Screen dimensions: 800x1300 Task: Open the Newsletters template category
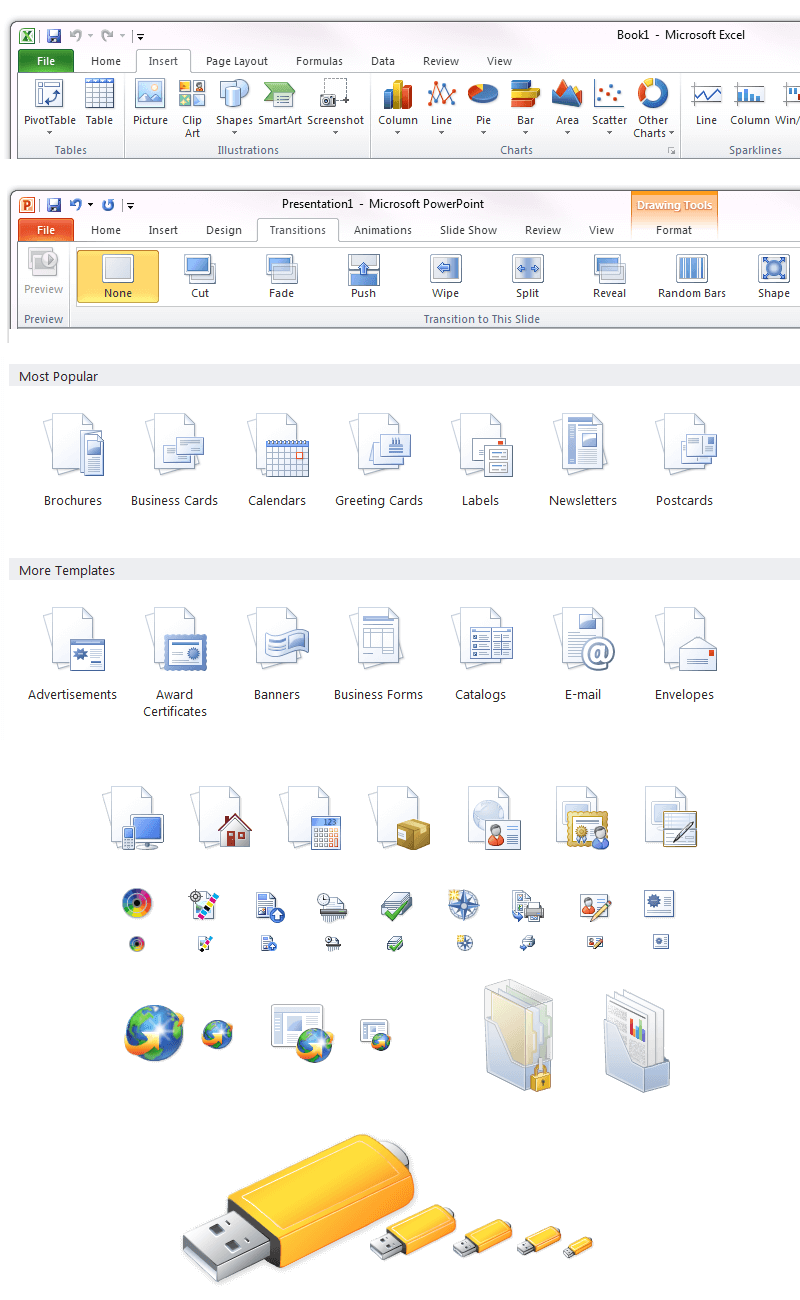pyautogui.click(x=583, y=459)
